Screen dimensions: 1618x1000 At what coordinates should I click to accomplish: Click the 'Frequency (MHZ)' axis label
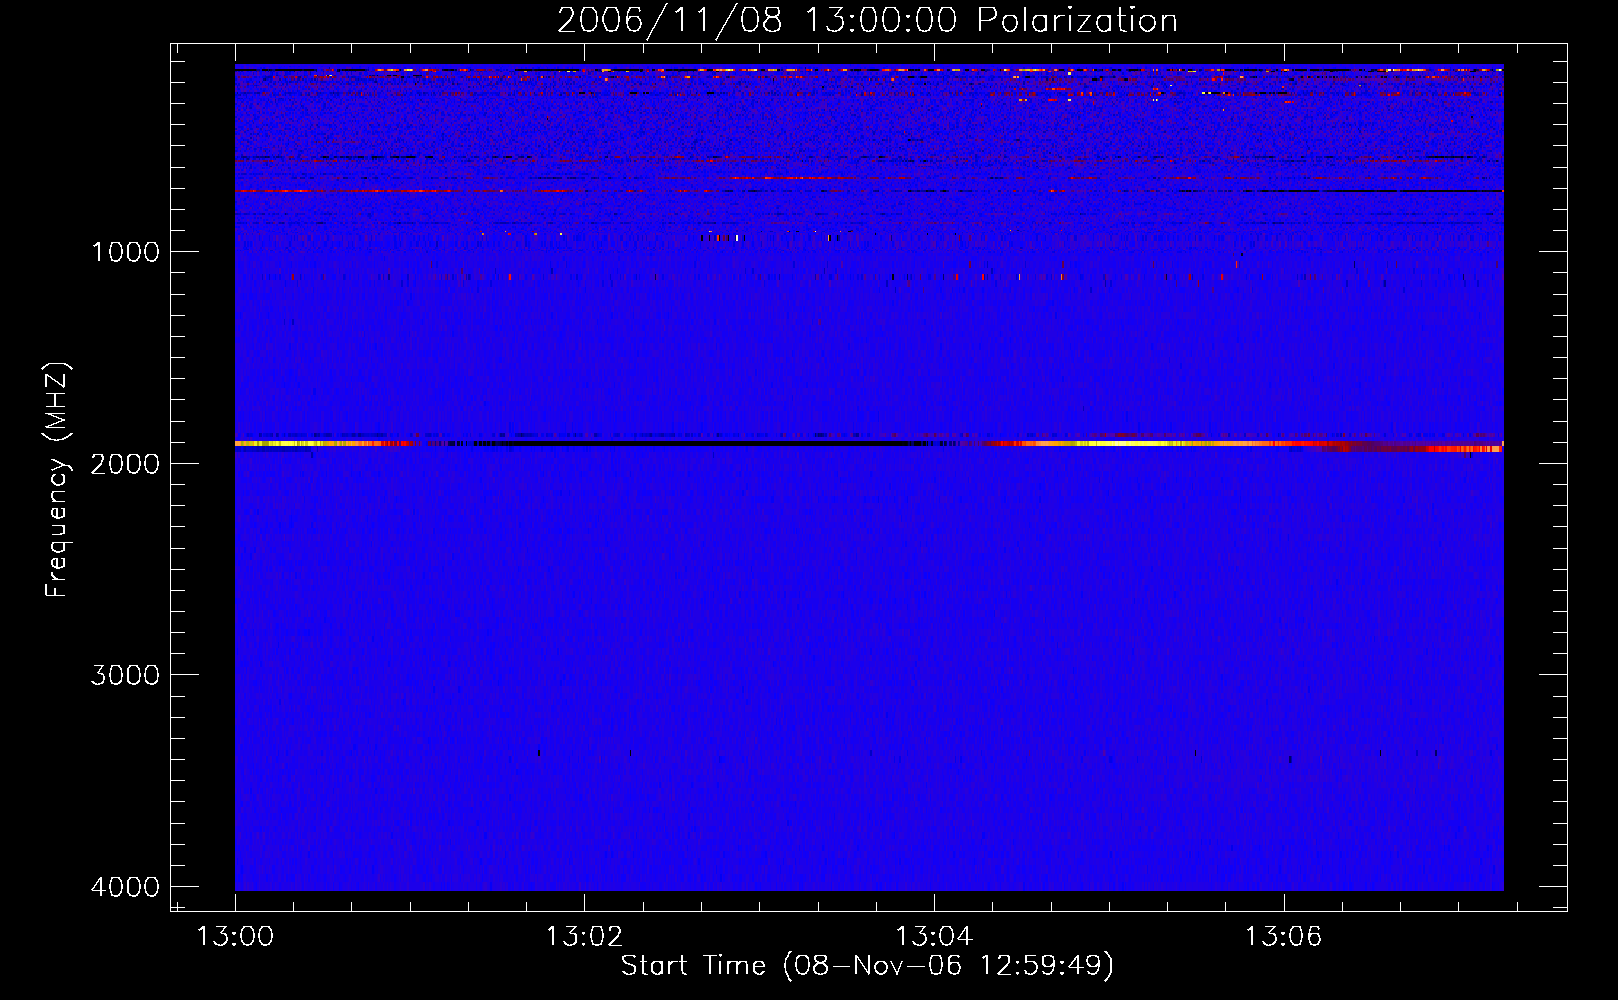tap(57, 480)
